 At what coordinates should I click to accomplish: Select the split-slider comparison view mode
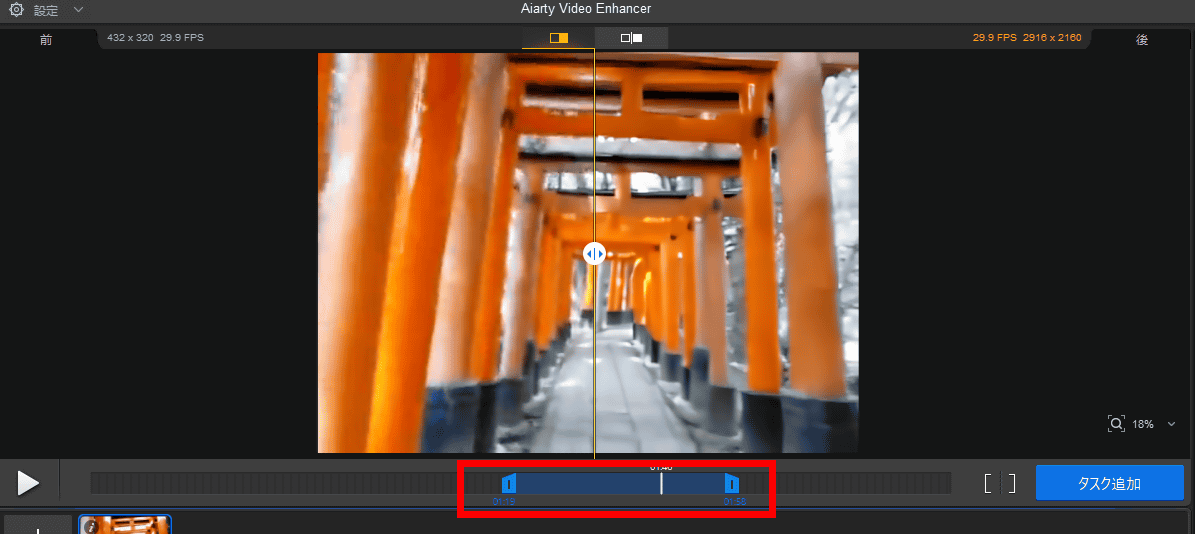(558, 39)
